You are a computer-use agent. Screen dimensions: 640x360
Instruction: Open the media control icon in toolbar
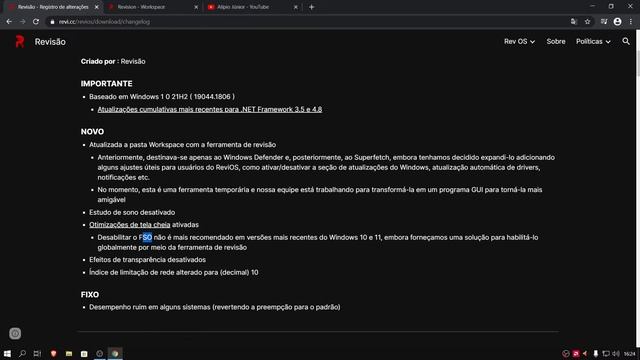tap(604, 22)
